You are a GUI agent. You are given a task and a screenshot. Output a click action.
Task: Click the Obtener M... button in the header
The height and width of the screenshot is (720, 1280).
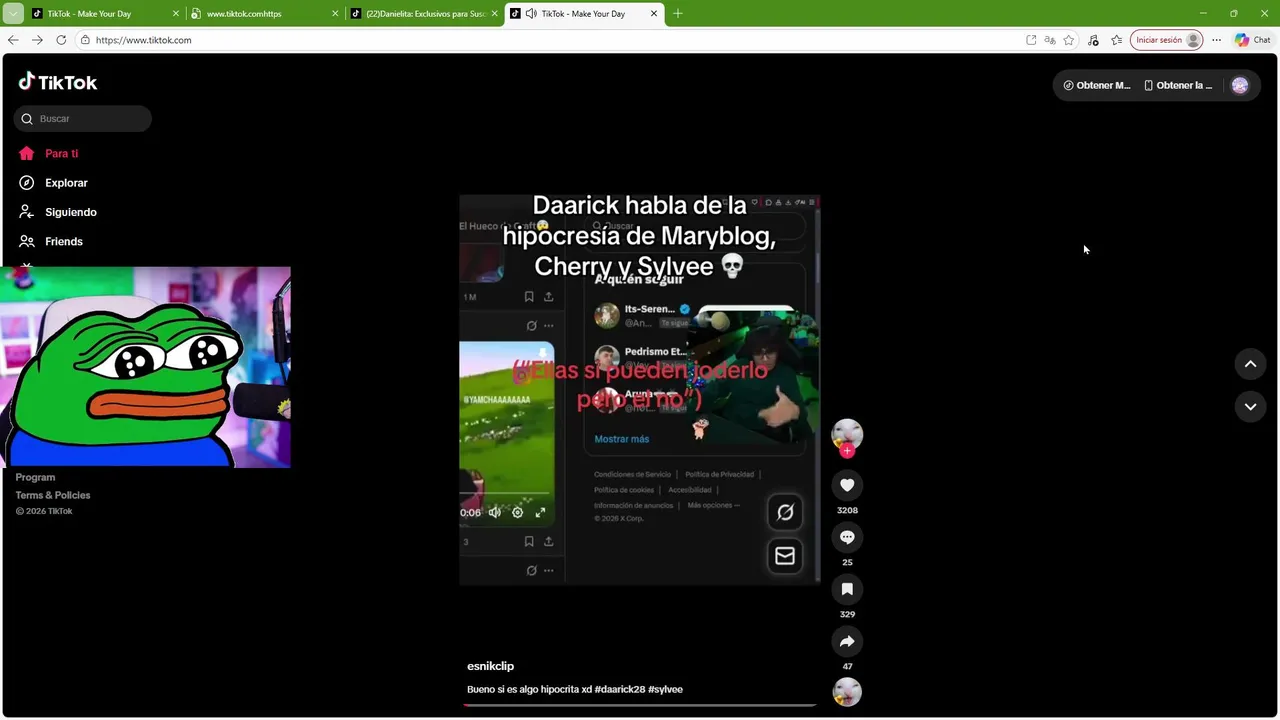[1096, 85]
